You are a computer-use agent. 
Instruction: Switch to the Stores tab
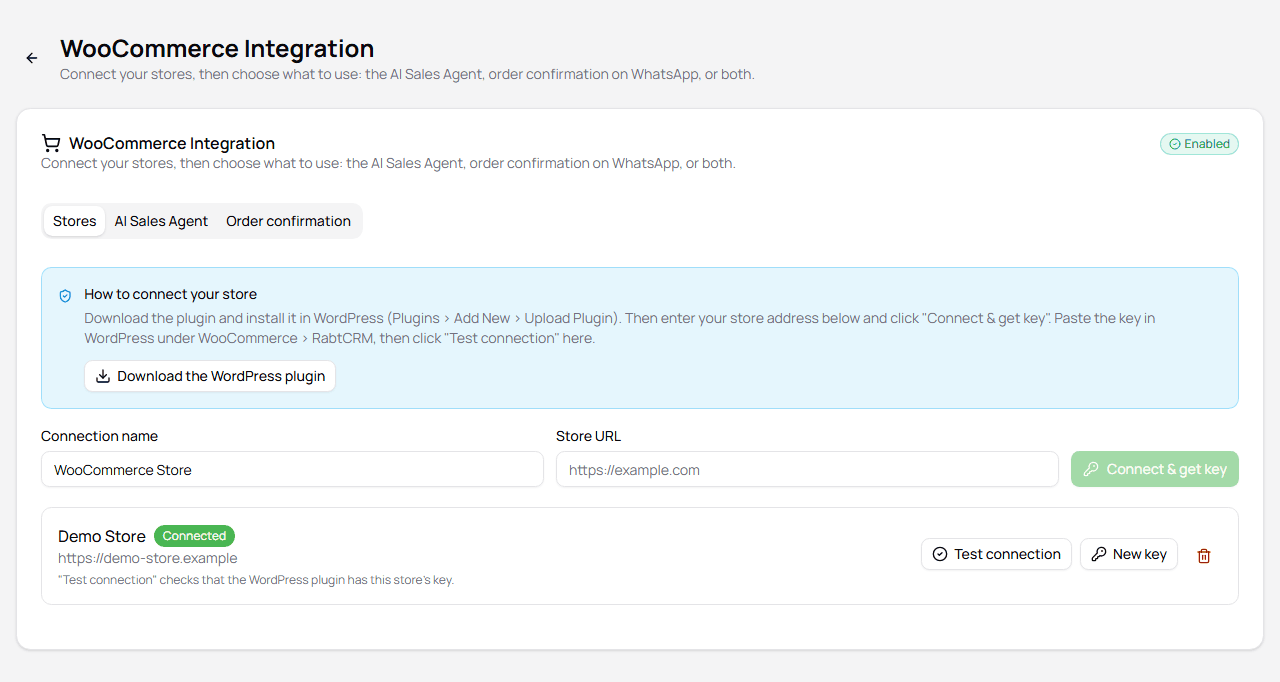(75, 221)
